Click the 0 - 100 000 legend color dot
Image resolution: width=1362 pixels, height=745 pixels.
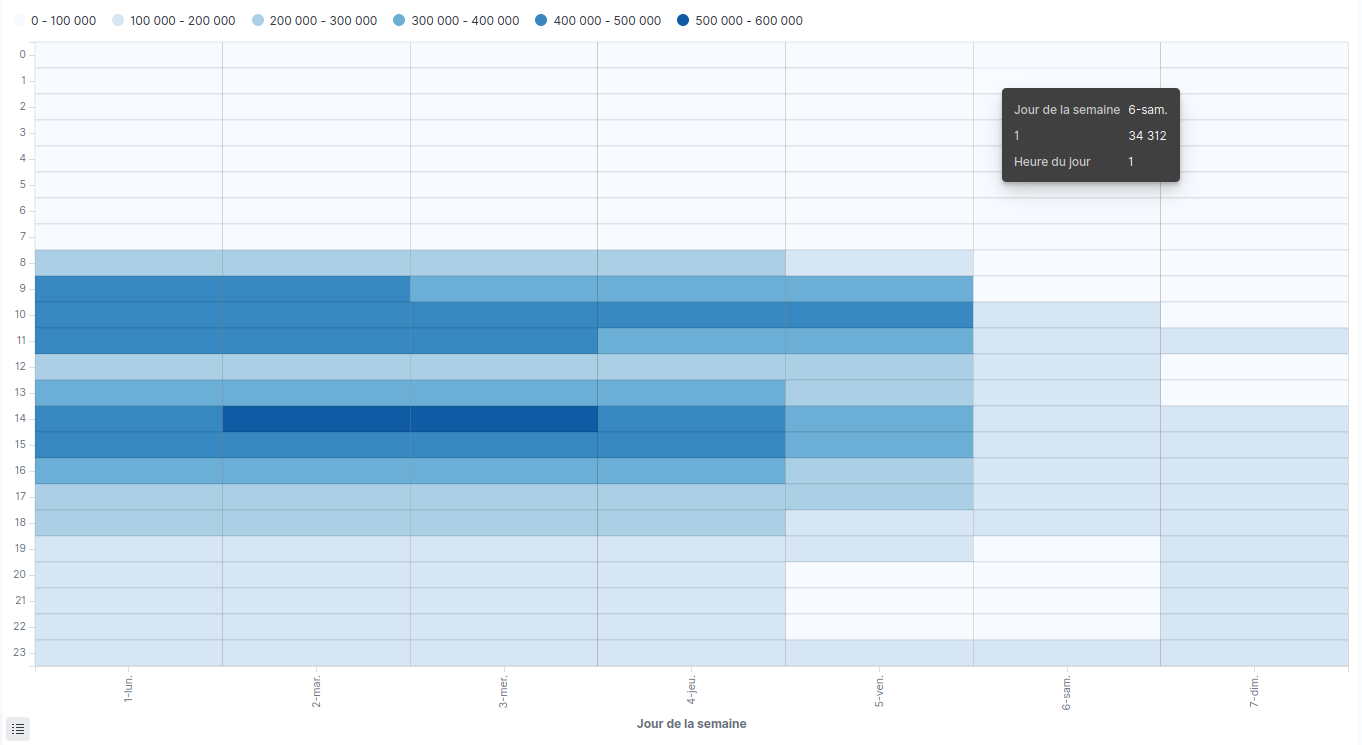(20, 21)
